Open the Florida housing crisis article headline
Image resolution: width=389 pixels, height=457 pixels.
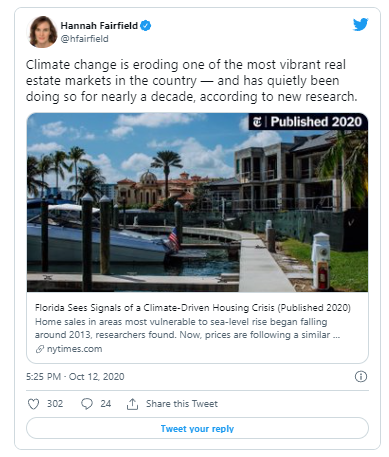click(x=193, y=308)
